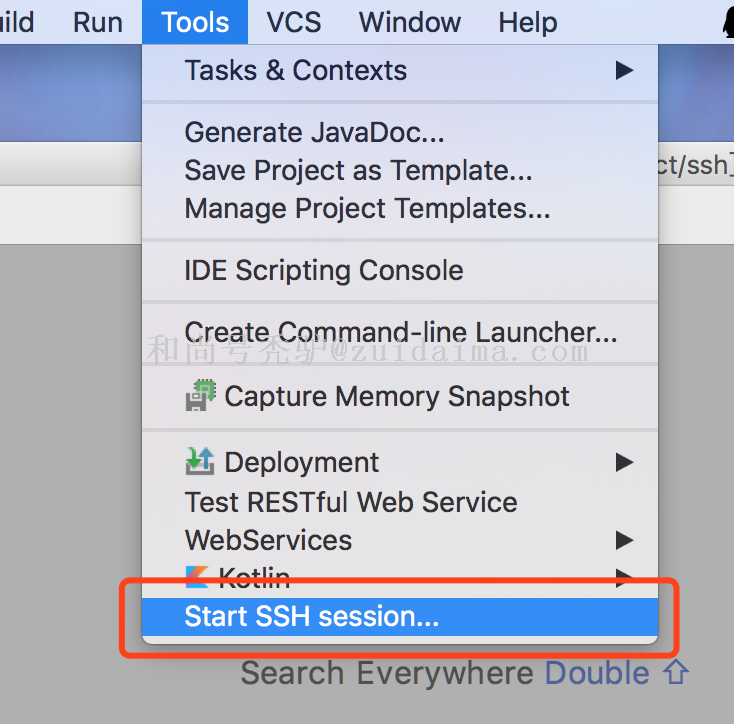The height and width of the screenshot is (724, 734).
Task: Select Create Command-line Launcher...
Action: tap(400, 332)
